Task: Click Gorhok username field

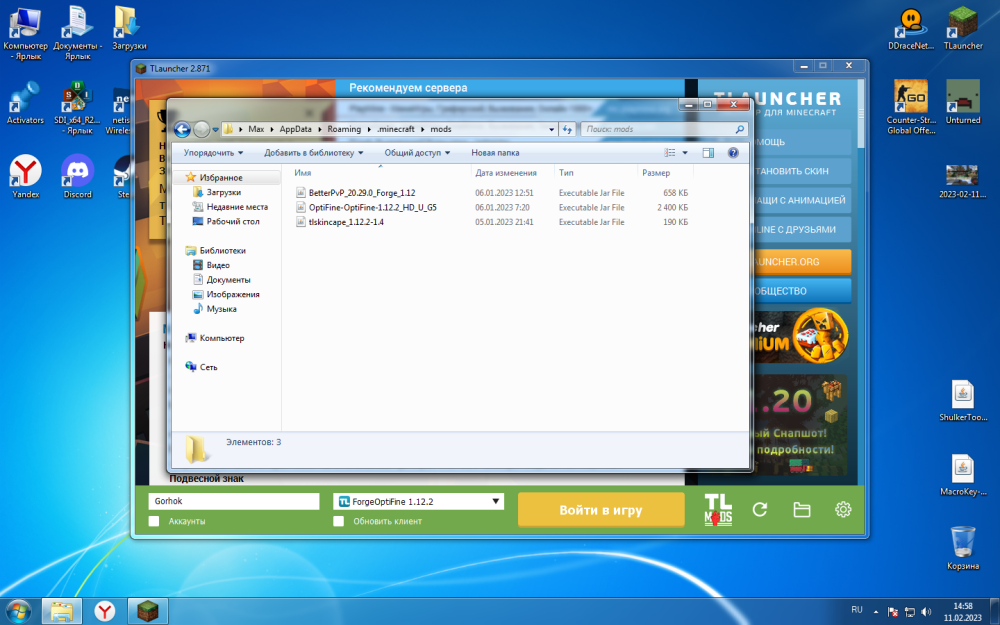Action: point(233,501)
